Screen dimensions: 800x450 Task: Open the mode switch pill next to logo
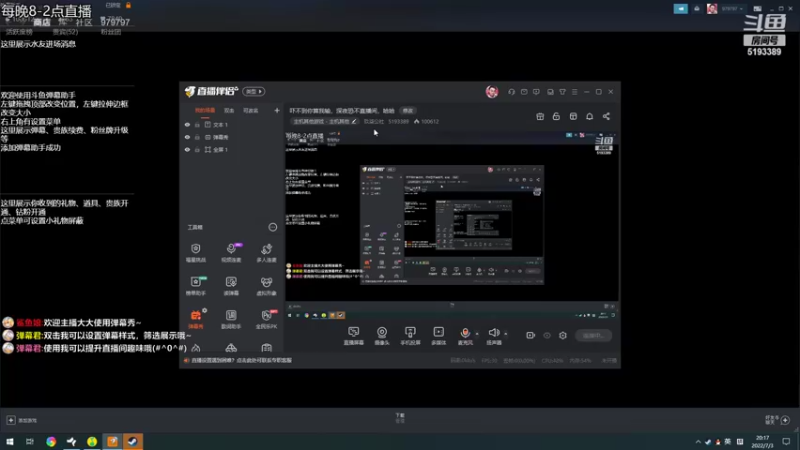pos(254,91)
